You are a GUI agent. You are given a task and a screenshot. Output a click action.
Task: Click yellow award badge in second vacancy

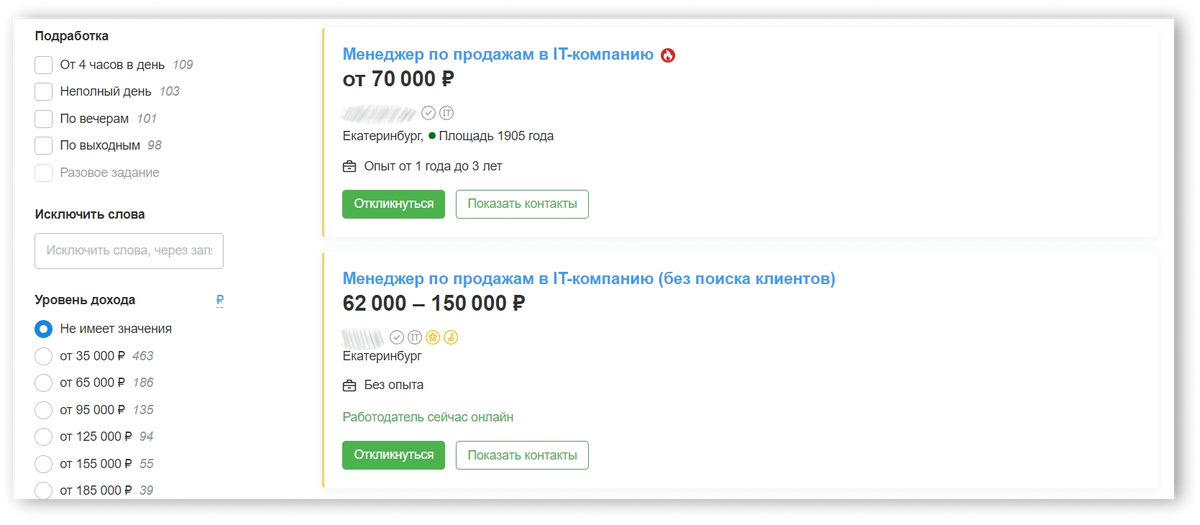click(x=450, y=337)
